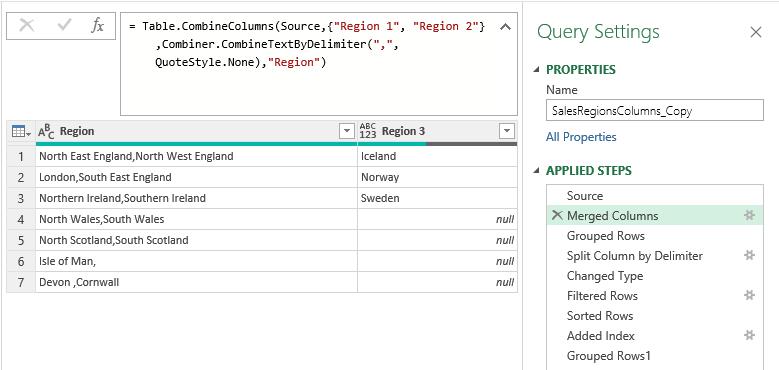The image size is (779, 370).
Task: Select the Grouped Rows1 step
Action: click(654, 356)
